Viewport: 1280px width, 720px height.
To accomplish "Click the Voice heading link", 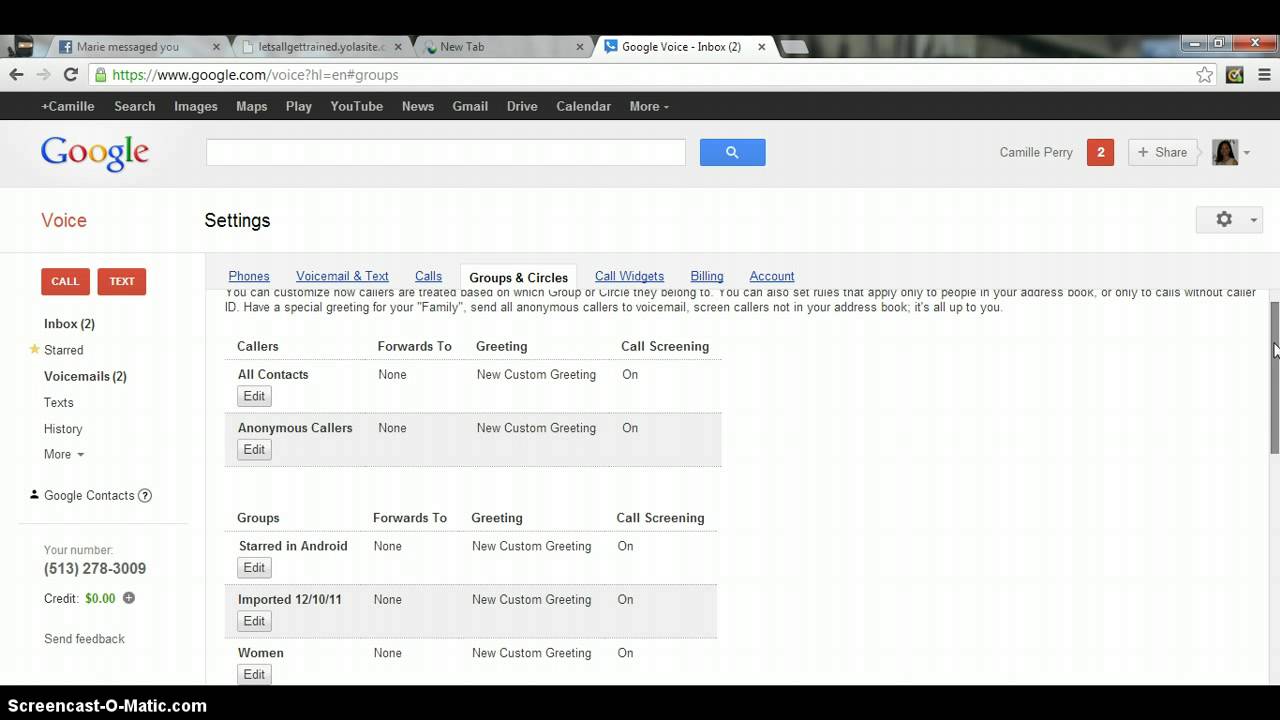I will [x=64, y=220].
